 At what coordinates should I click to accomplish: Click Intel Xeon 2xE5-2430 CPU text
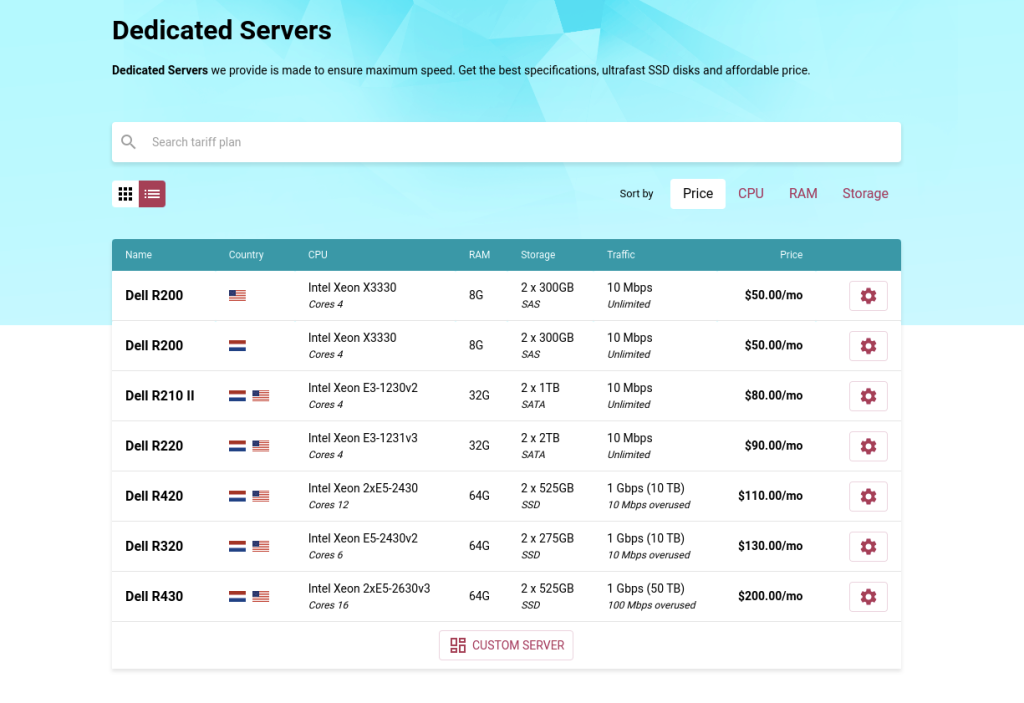point(363,489)
